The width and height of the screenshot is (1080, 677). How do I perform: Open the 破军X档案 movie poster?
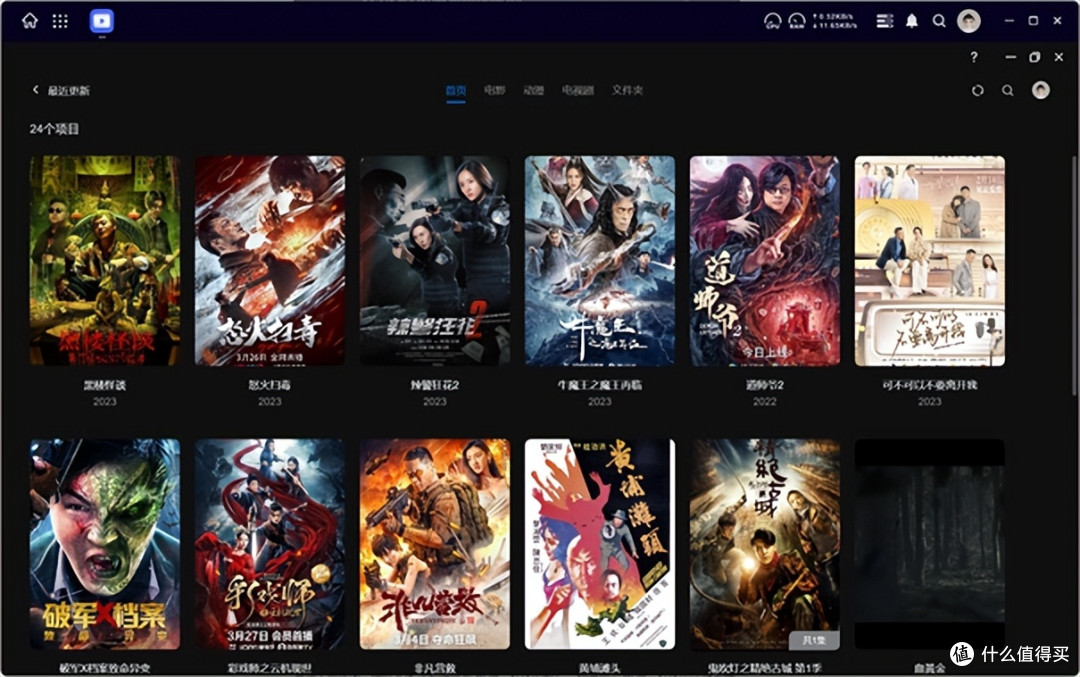coord(105,544)
